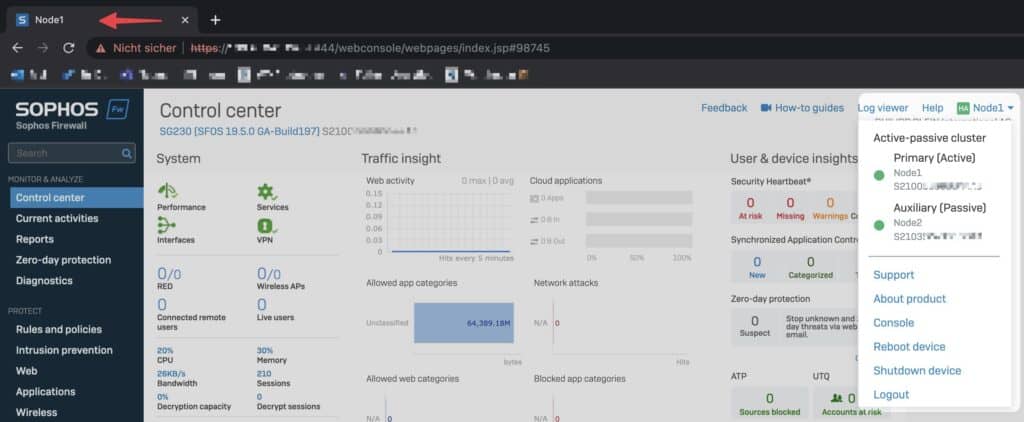Click the browser back arrow
The width and height of the screenshot is (1024, 422).
pos(18,47)
